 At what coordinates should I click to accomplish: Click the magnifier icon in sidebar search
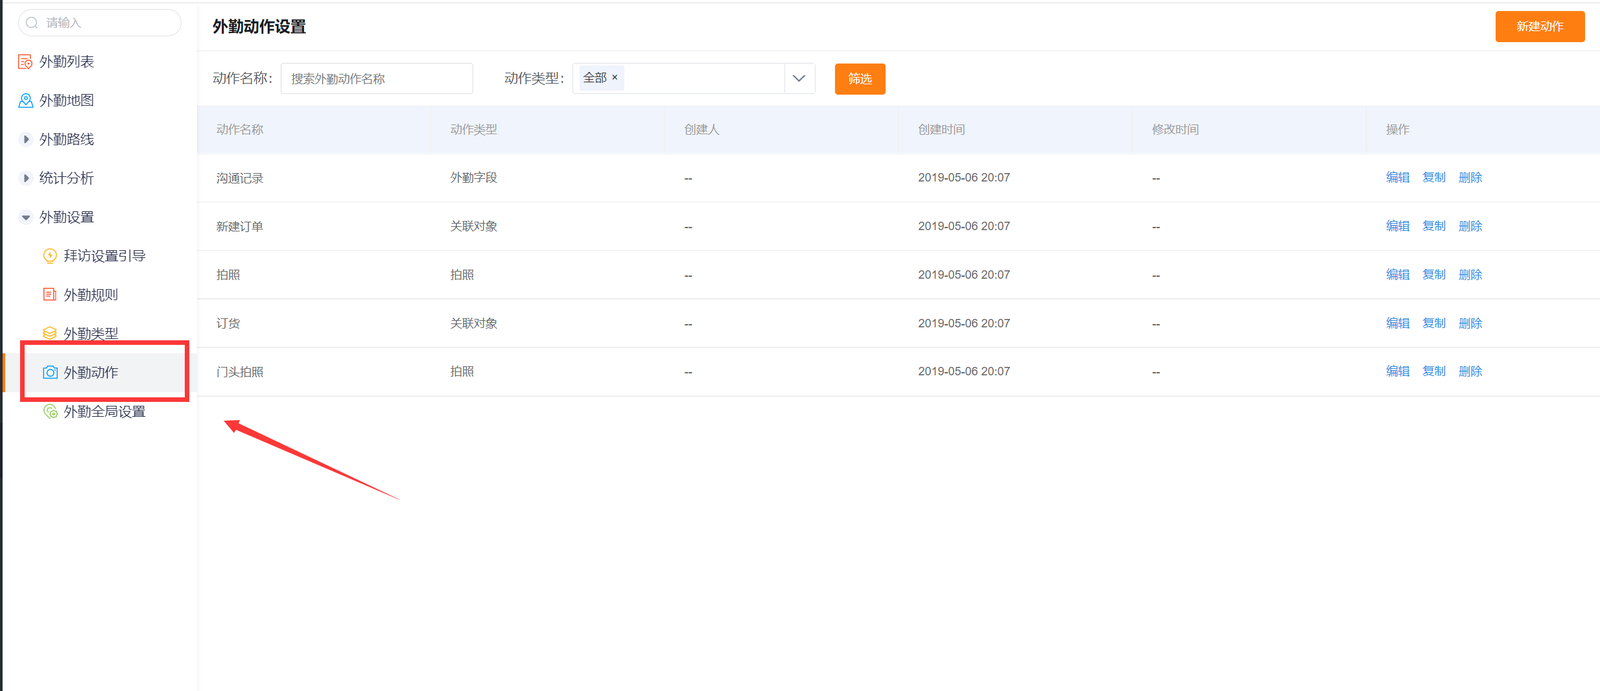(x=32, y=23)
